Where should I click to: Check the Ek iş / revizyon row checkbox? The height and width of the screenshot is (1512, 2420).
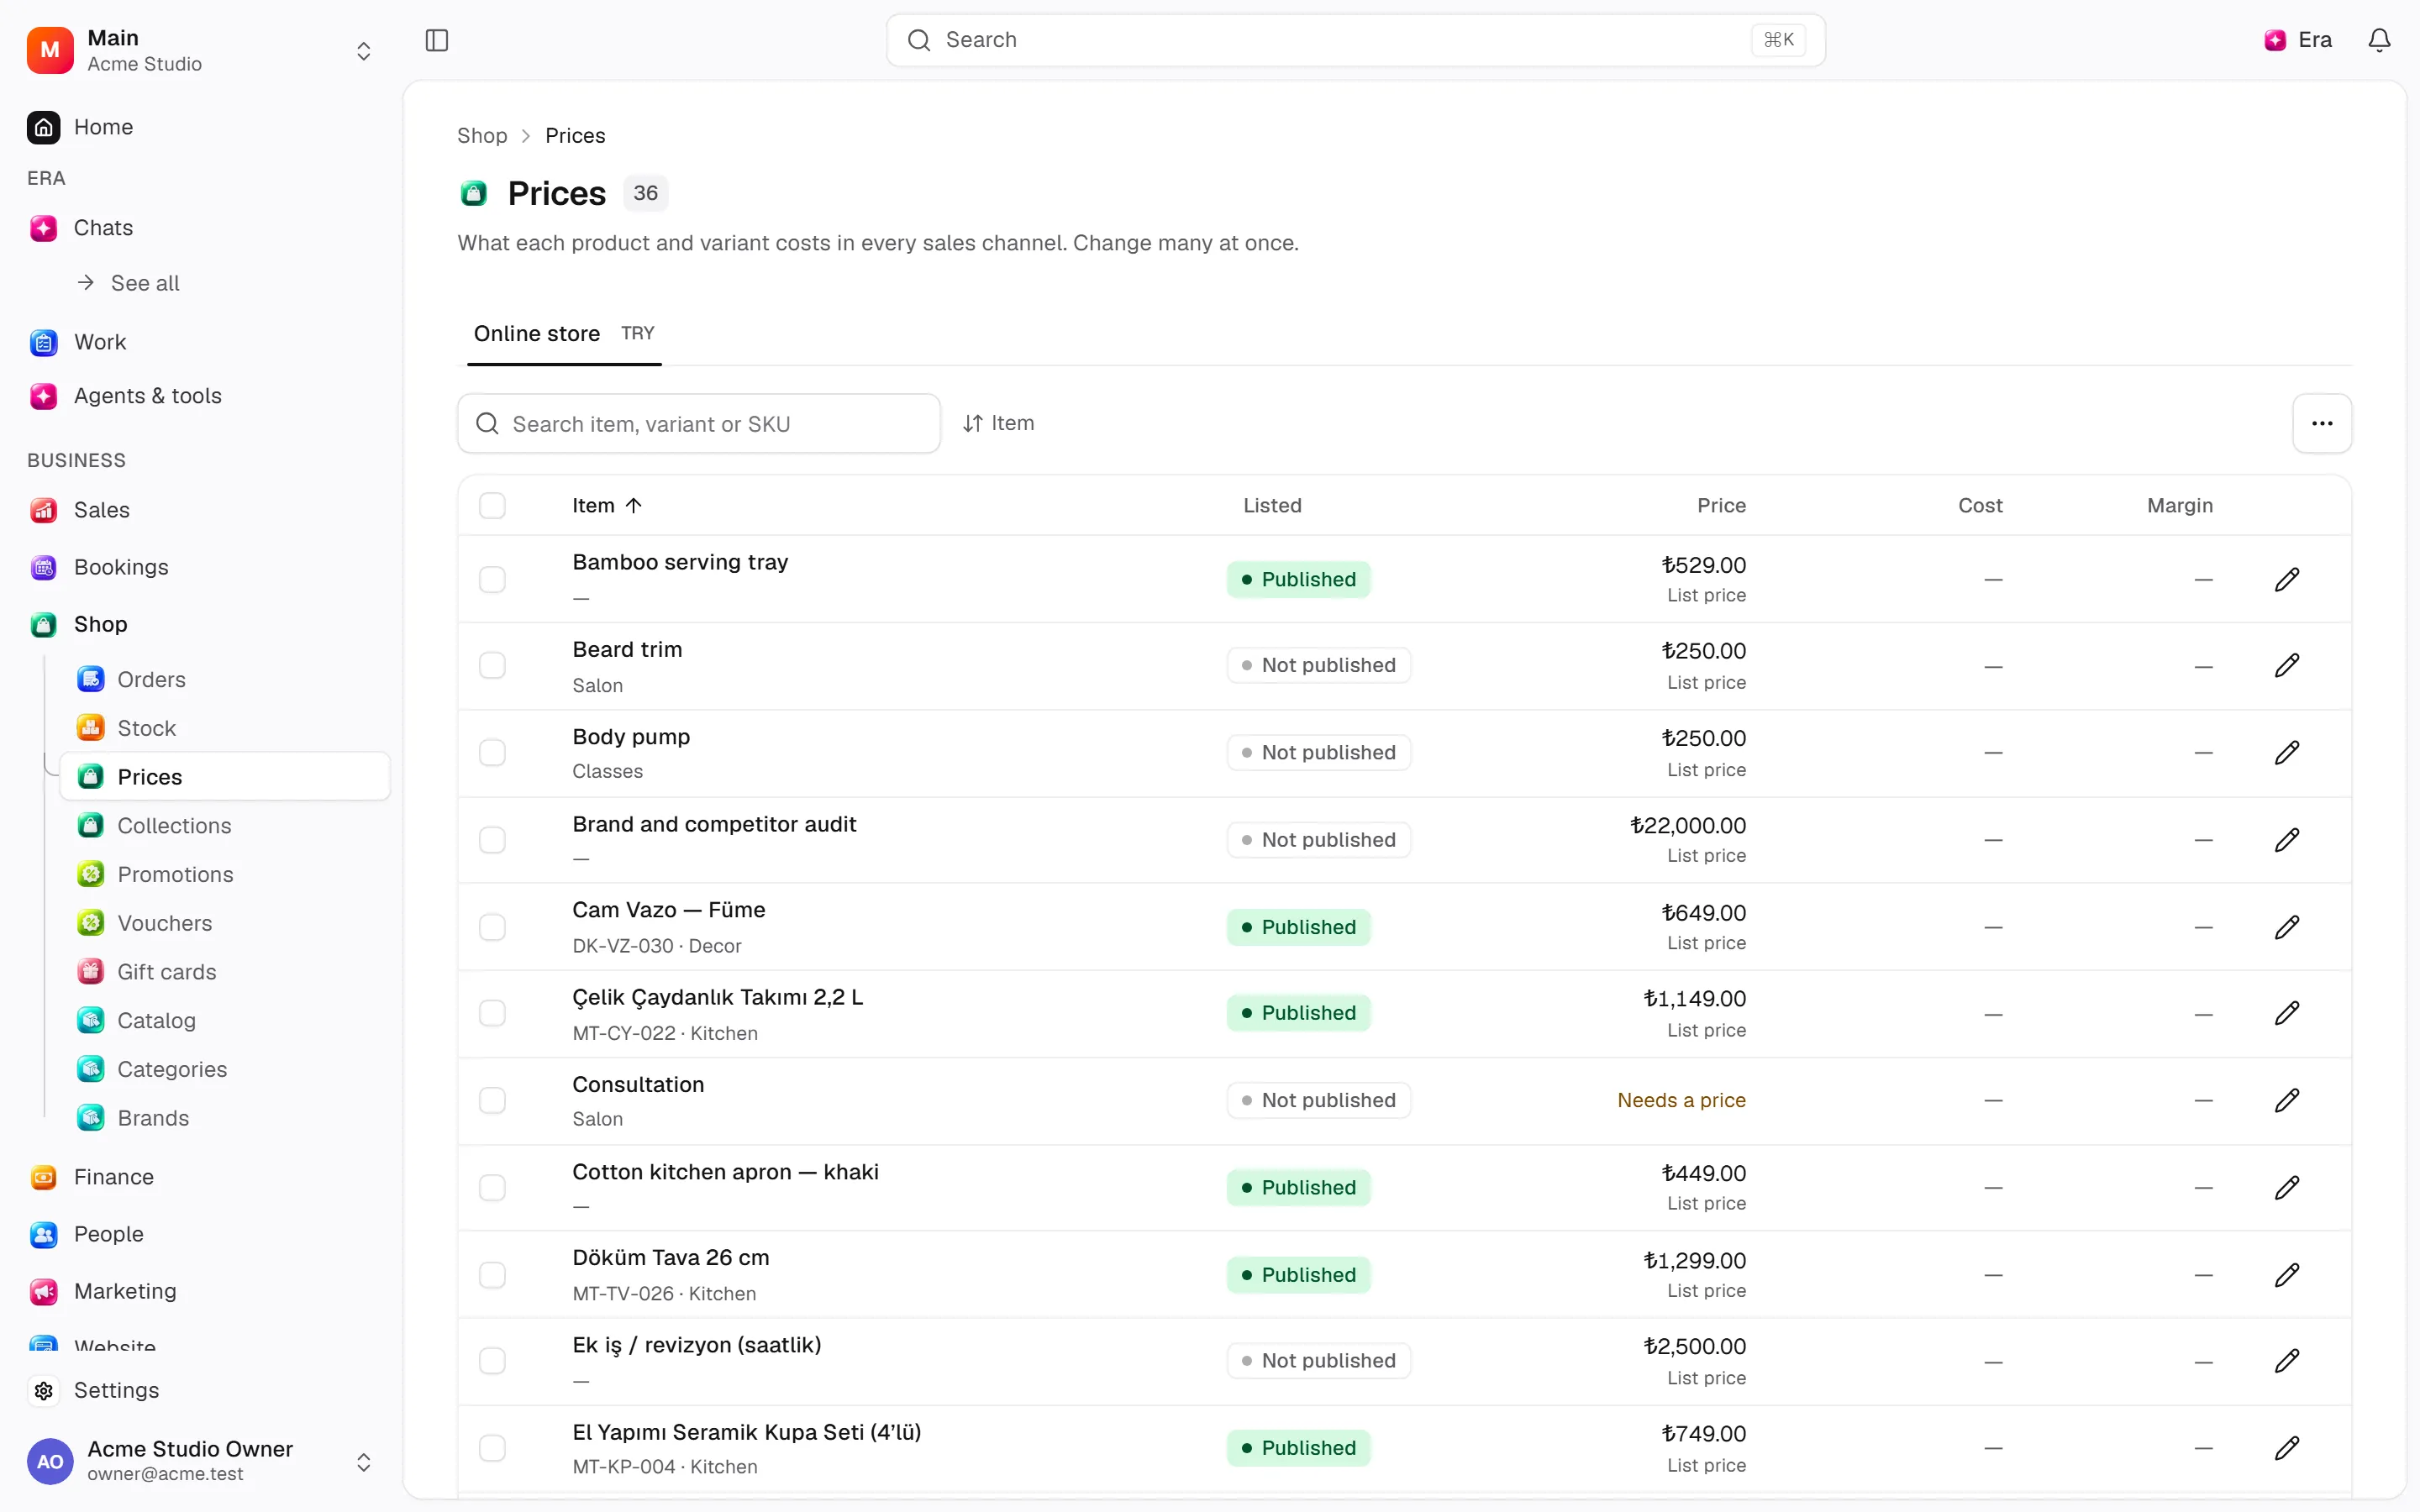coord(492,1361)
